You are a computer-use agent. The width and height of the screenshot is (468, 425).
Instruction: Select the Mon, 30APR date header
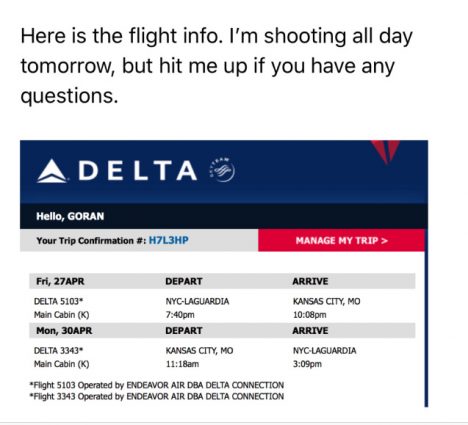point(64,330)
